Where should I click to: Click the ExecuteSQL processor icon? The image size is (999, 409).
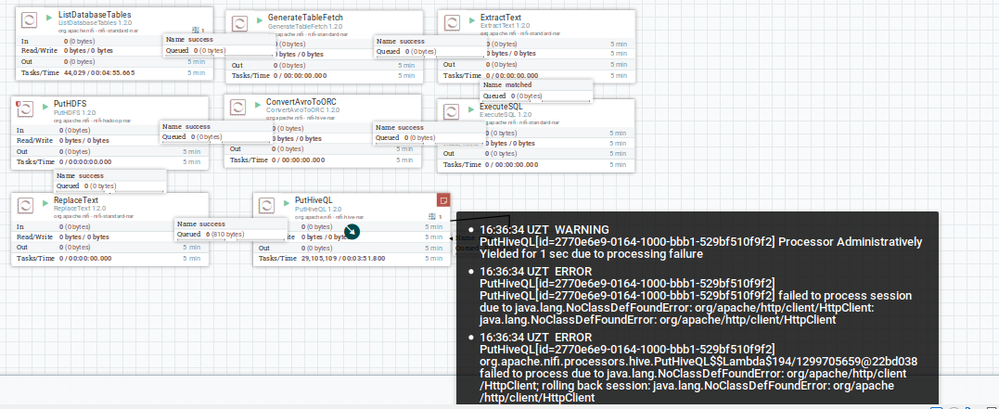pyautogui.click(x=452, y=111)
